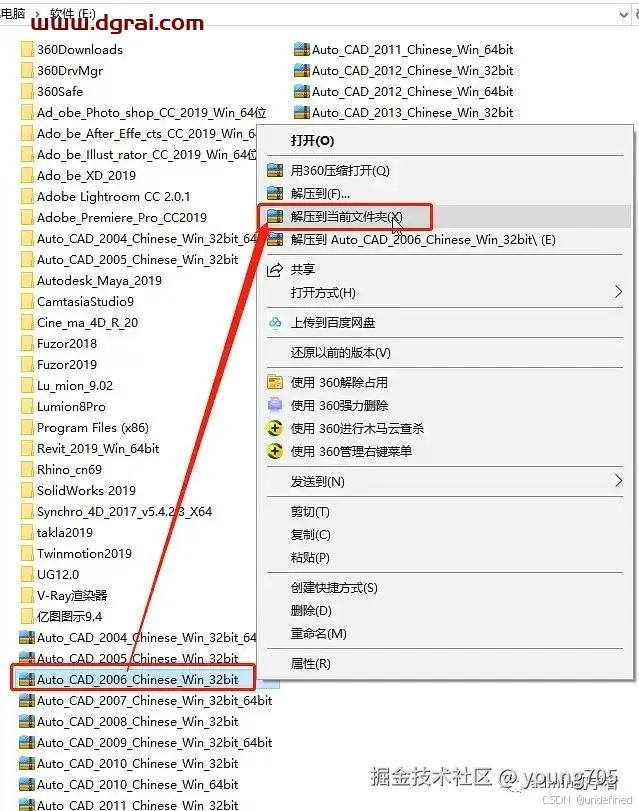Select the Lu_mion_9.02 folder icon
639x811 pixels.
pos(27,386)
